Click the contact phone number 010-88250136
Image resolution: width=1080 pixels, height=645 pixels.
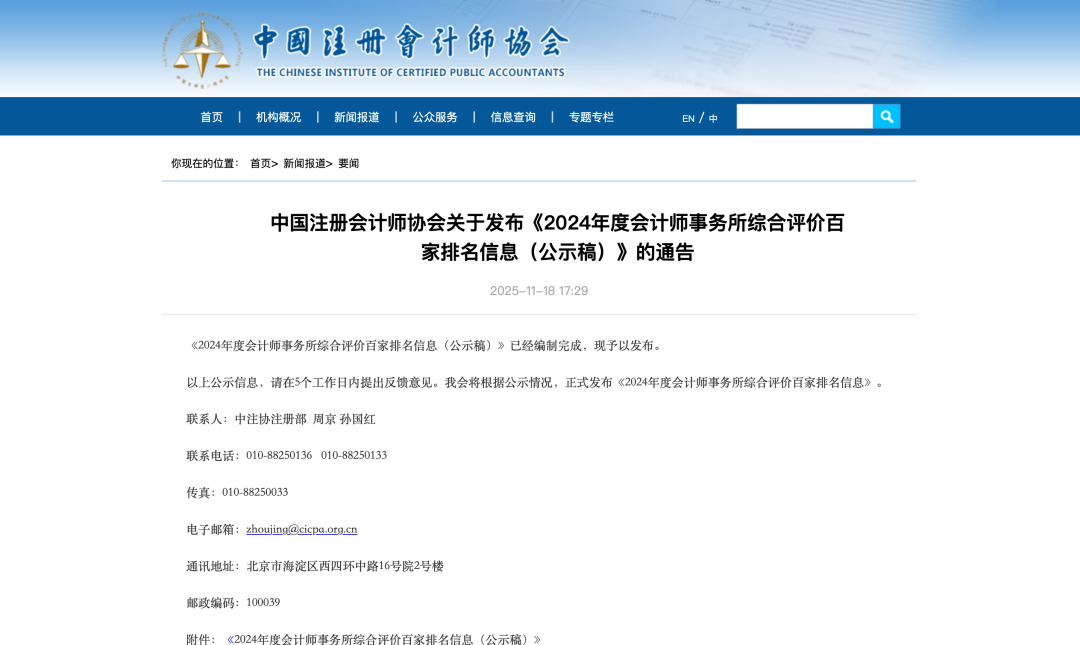[279, 455]
